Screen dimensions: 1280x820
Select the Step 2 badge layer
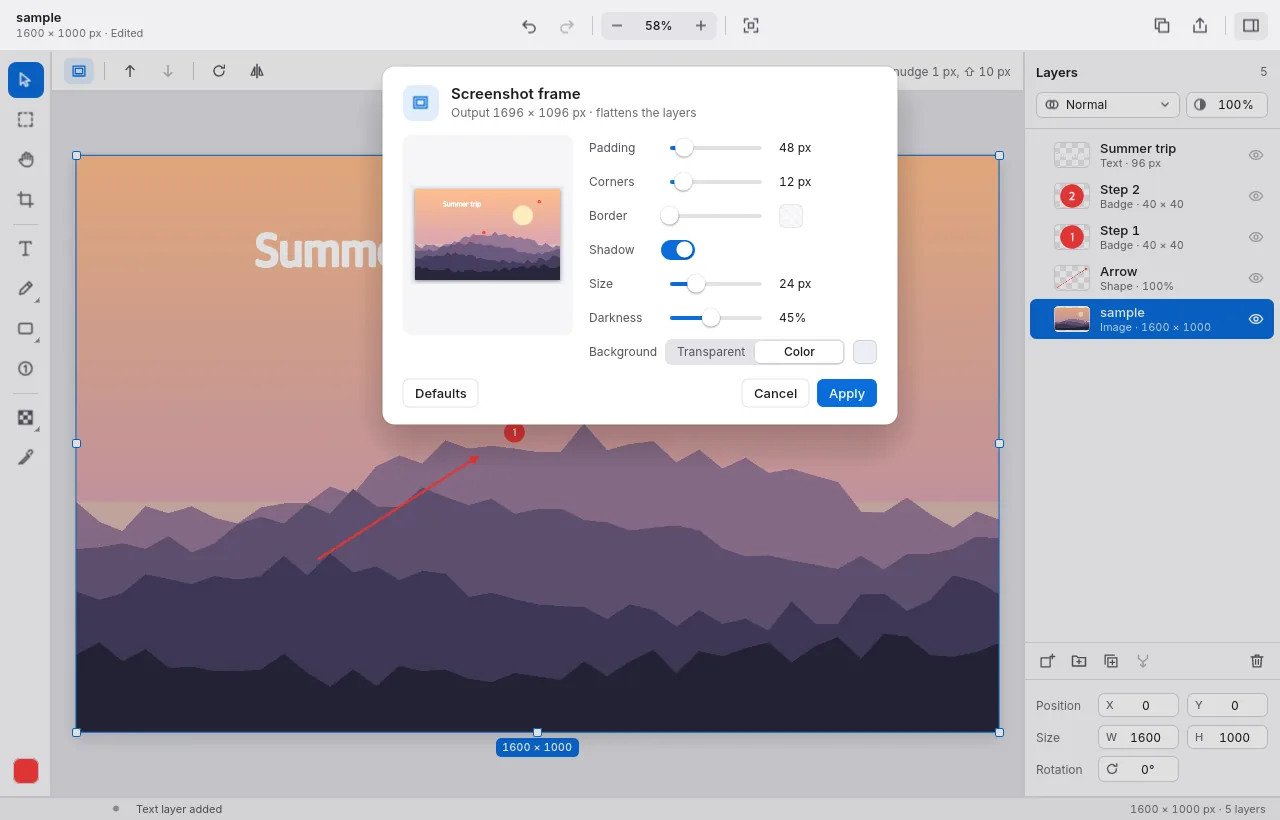pyautogui.click(x=1152, y=196)
